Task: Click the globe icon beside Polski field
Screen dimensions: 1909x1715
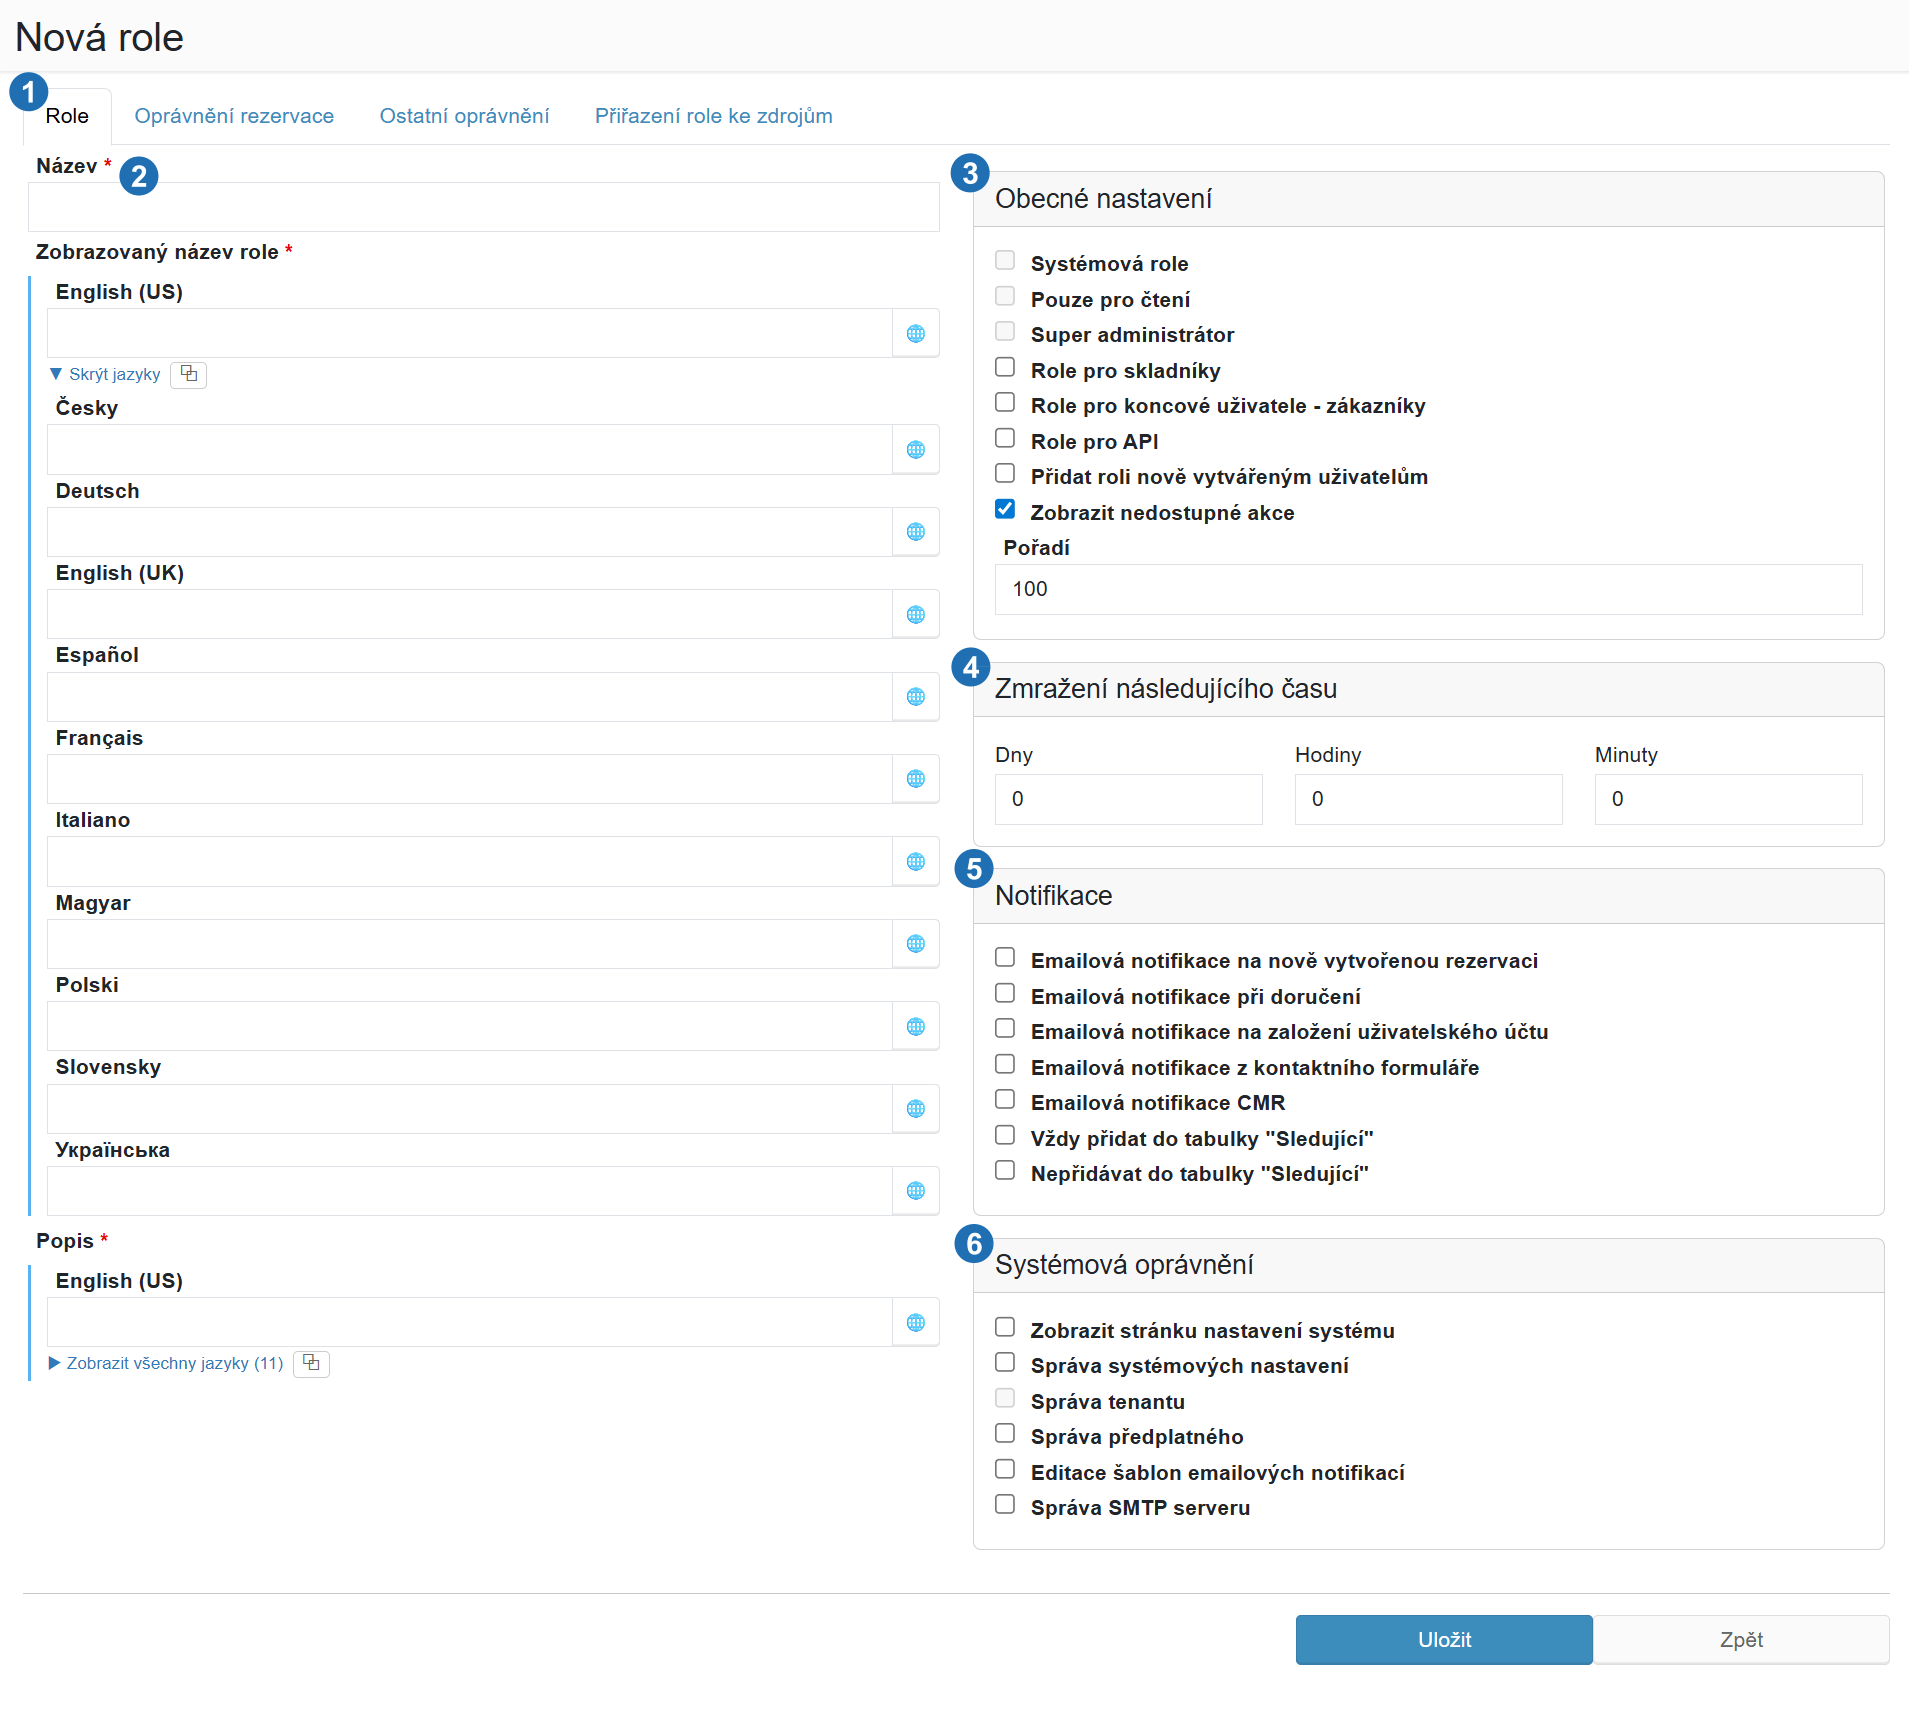Action: pos(915,1027)
